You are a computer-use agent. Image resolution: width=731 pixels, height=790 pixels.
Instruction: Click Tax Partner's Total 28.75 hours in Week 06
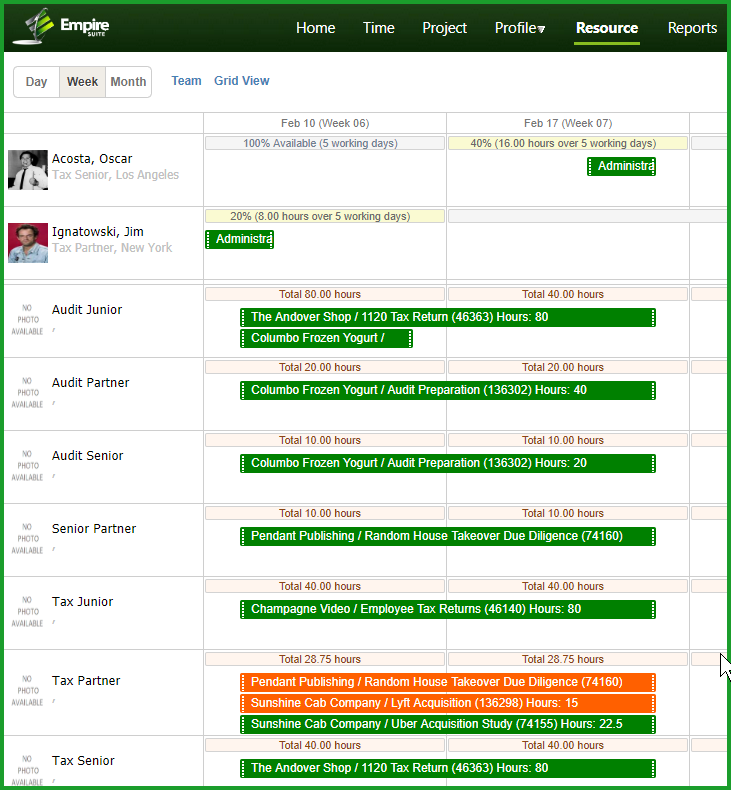tap(324, 659)
